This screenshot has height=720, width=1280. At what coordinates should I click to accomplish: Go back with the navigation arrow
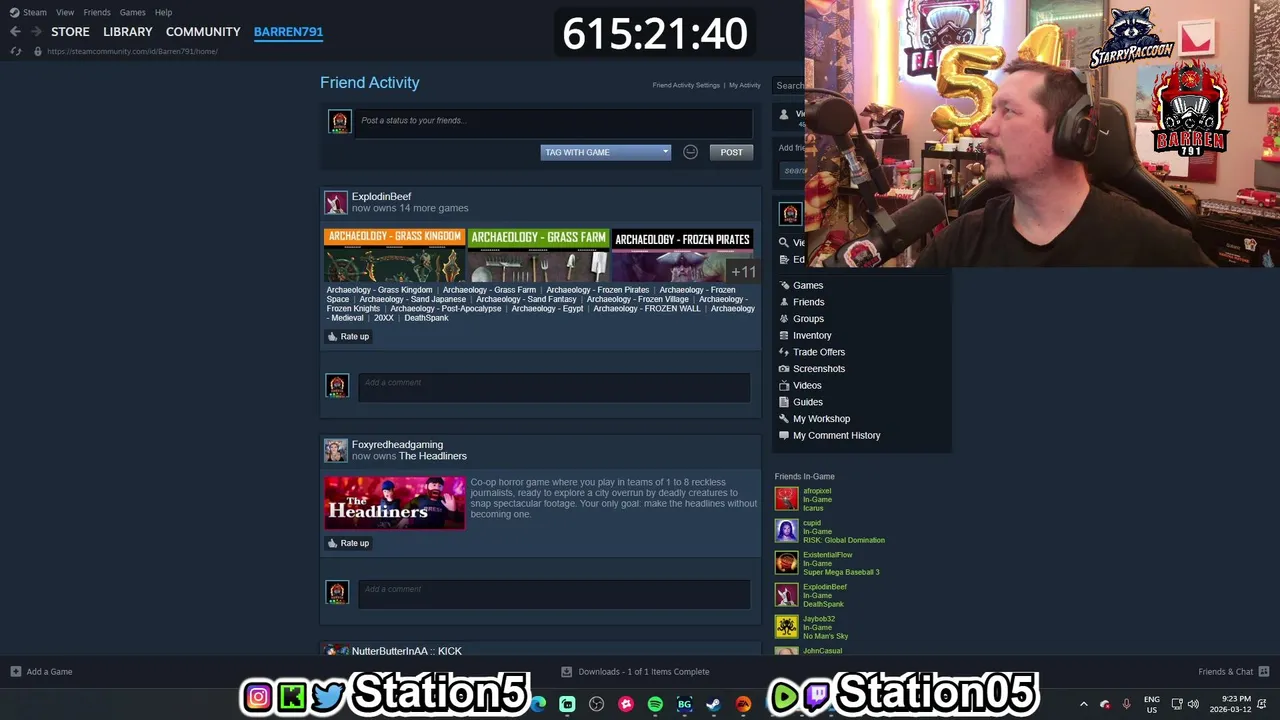click(15, 32)
